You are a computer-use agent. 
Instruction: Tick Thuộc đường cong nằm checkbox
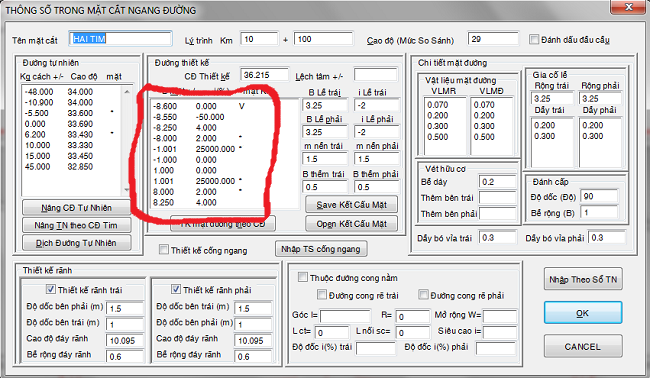(x=303, y=277)
